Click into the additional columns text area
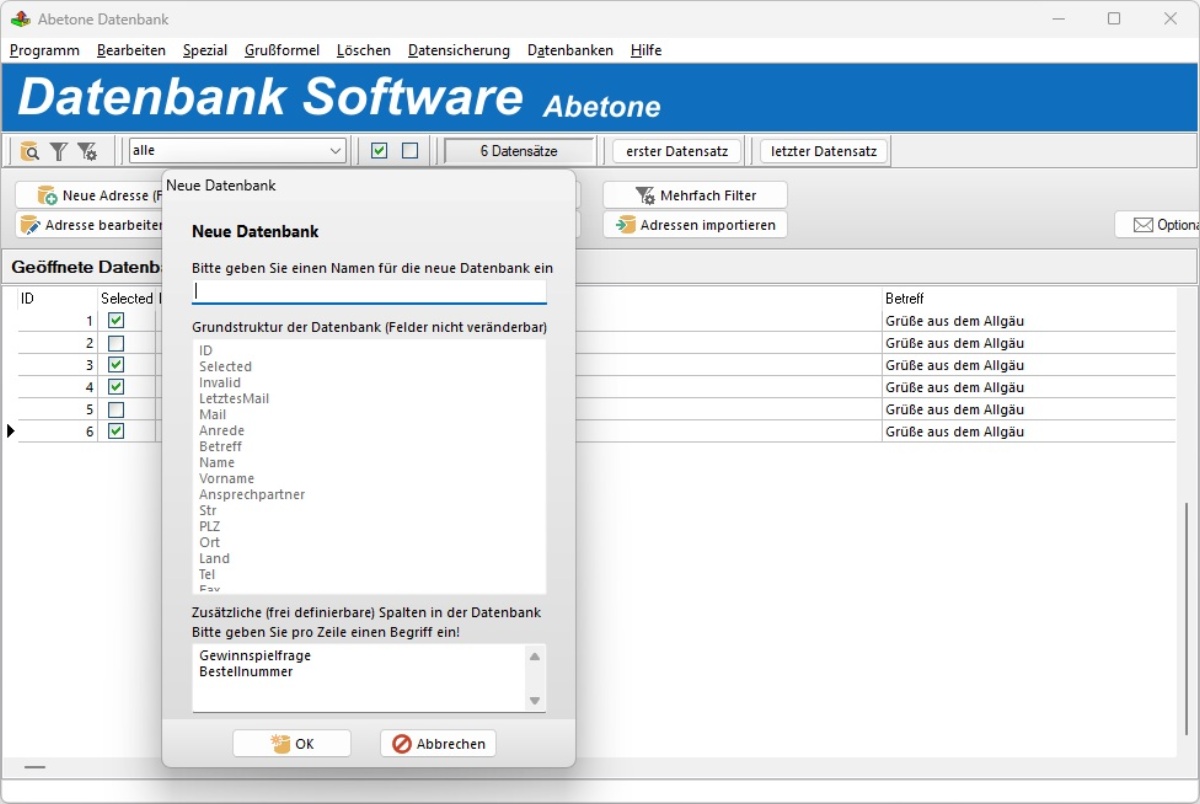This screenshot has width=1200, height=804. pyautogui.click(x=369, y=677)
